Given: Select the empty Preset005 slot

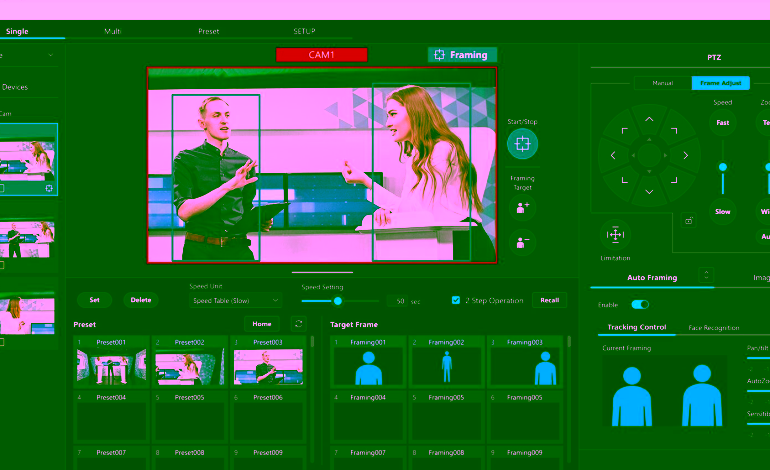Looking at the screenshot, I should tap(190, 416).
